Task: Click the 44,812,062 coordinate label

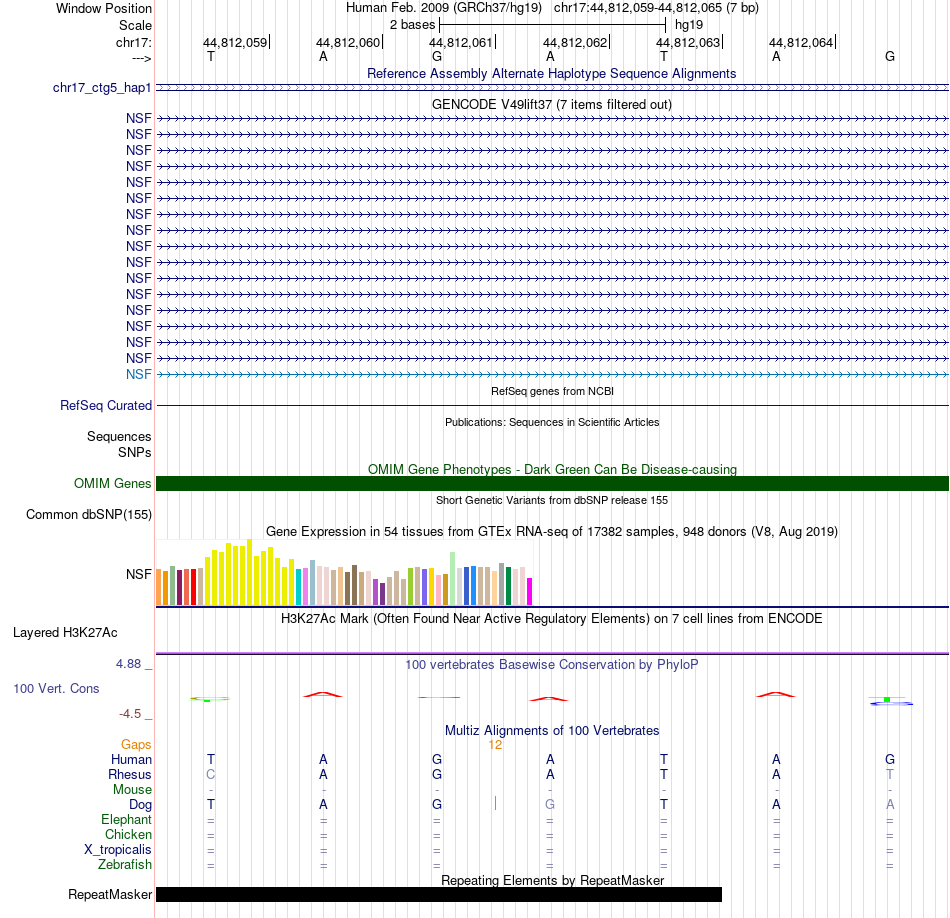Action: click(x=575, y=42)
